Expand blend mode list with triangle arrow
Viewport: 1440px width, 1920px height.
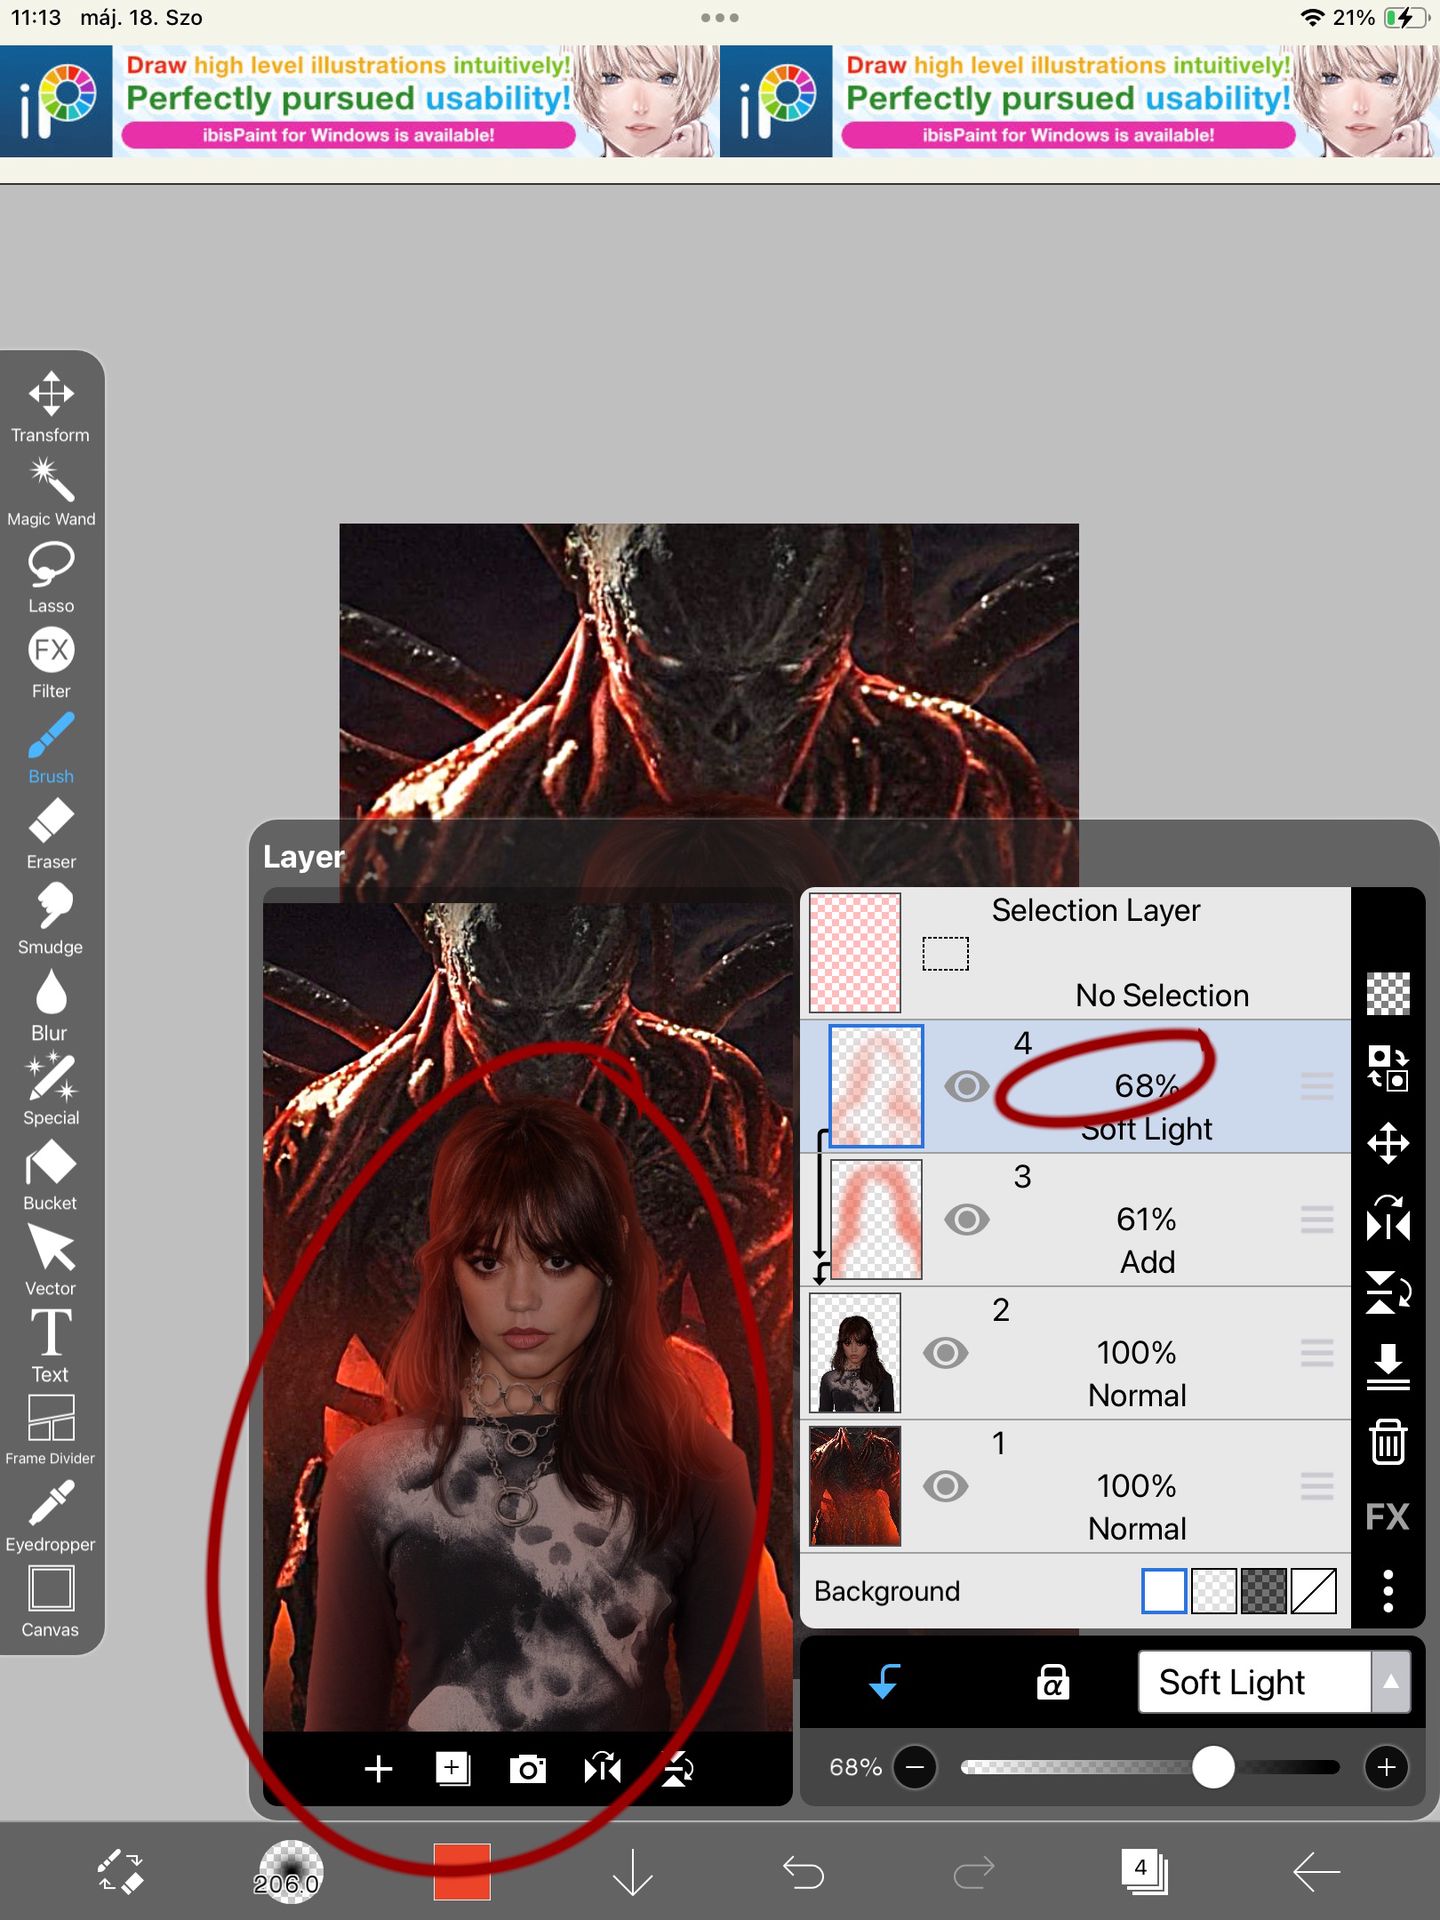1391,1682
